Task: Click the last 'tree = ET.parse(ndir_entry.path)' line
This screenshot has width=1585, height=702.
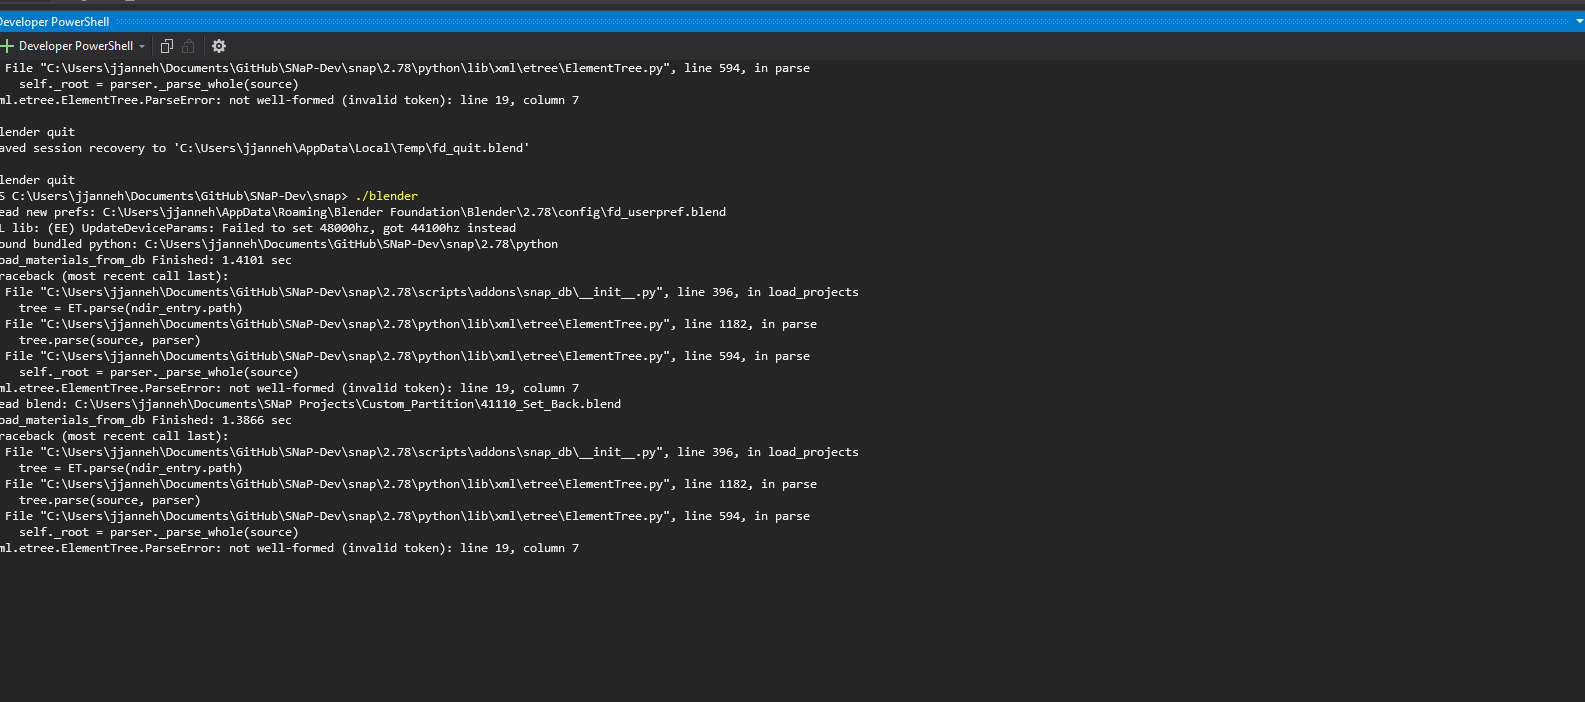Action: pos(130,468)
